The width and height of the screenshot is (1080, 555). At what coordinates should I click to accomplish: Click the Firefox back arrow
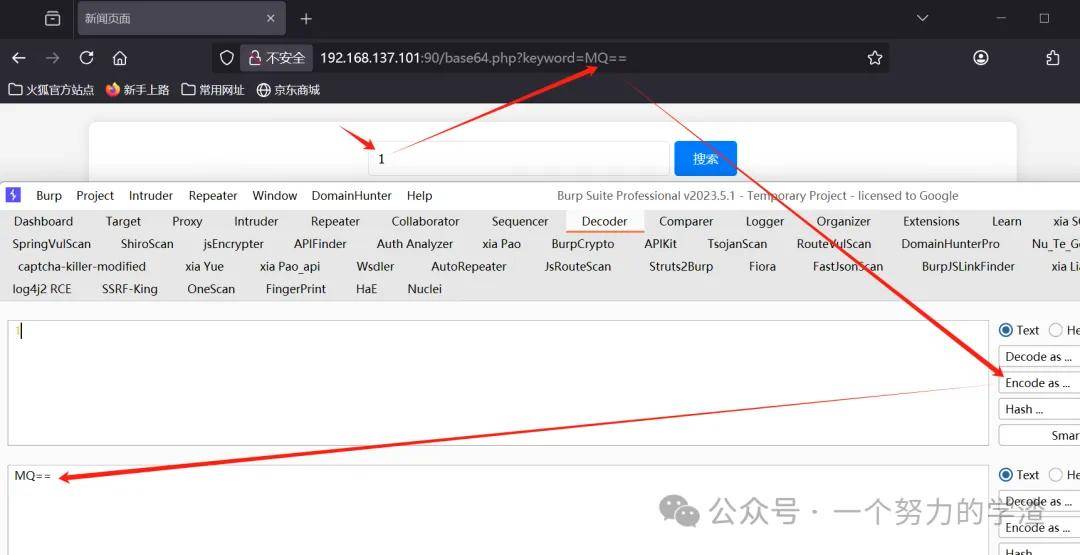[x=19, y=58]
